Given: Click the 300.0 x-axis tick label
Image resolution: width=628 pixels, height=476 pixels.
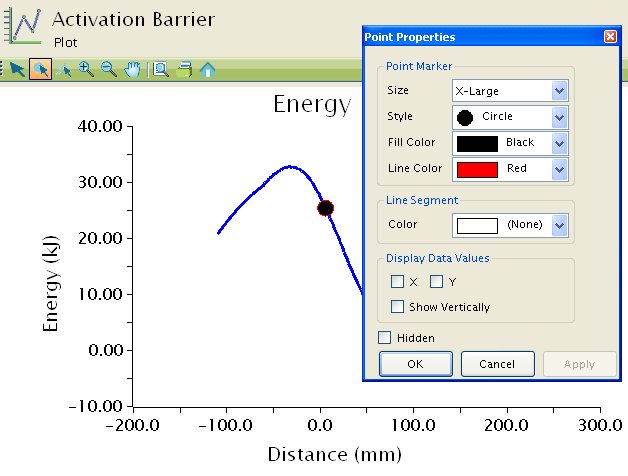Looking at the screenshot, I should click(x=600, y=425).
